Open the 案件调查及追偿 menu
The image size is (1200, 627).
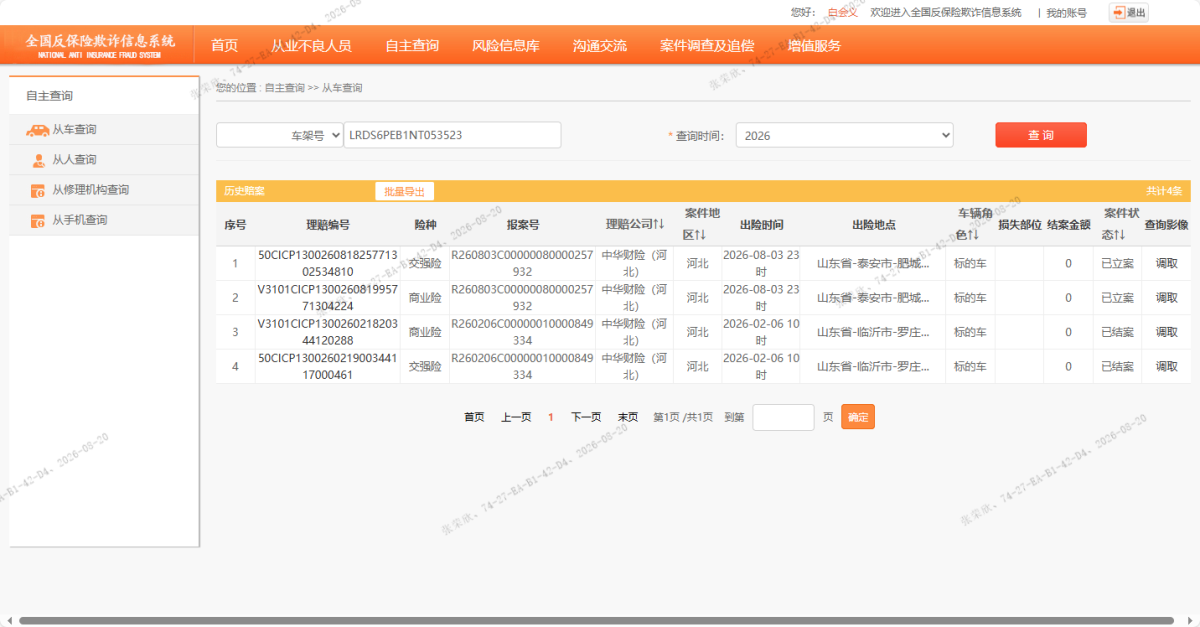point(707,45)
